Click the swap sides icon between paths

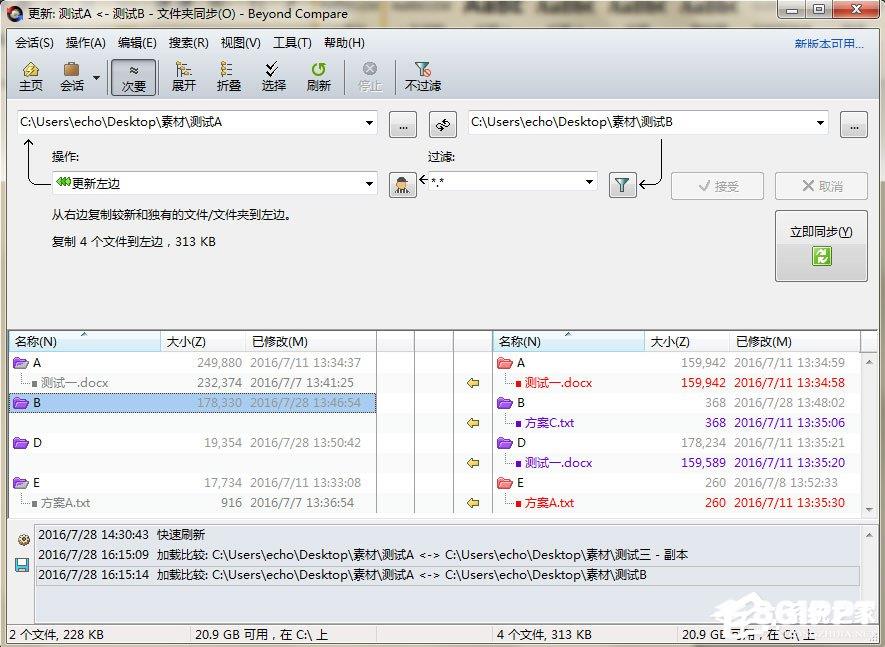[442, 124]
